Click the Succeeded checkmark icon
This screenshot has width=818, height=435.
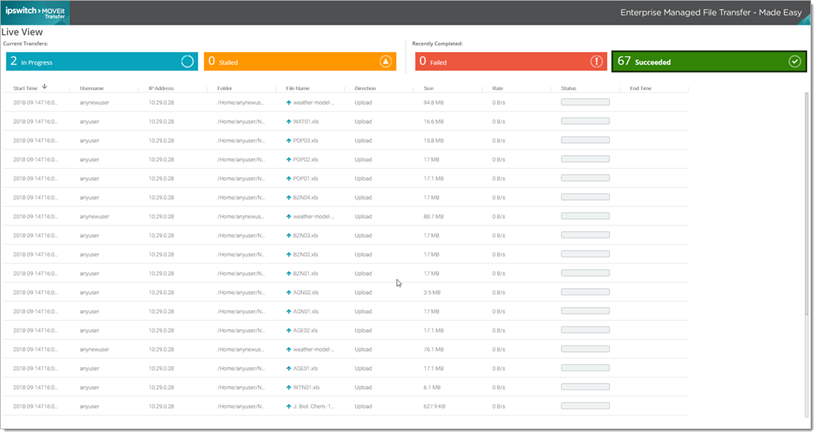pyautogui.click(x=794, y=62)
